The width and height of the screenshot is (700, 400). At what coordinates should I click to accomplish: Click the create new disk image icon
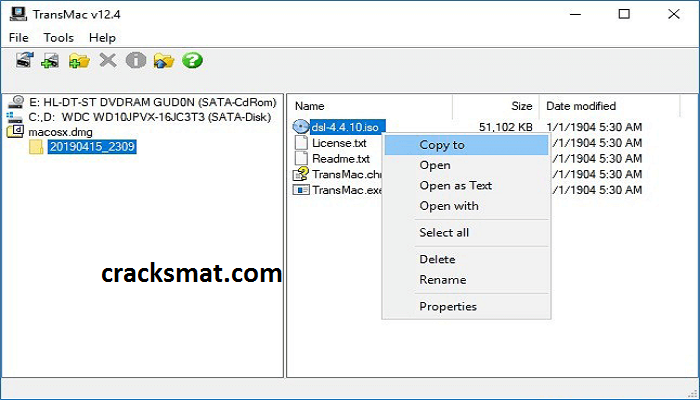point(50,60)
